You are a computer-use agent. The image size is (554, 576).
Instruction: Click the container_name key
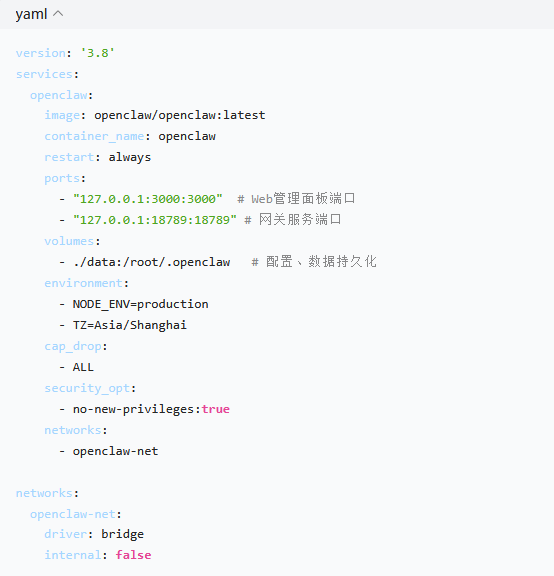pos(94,136)
